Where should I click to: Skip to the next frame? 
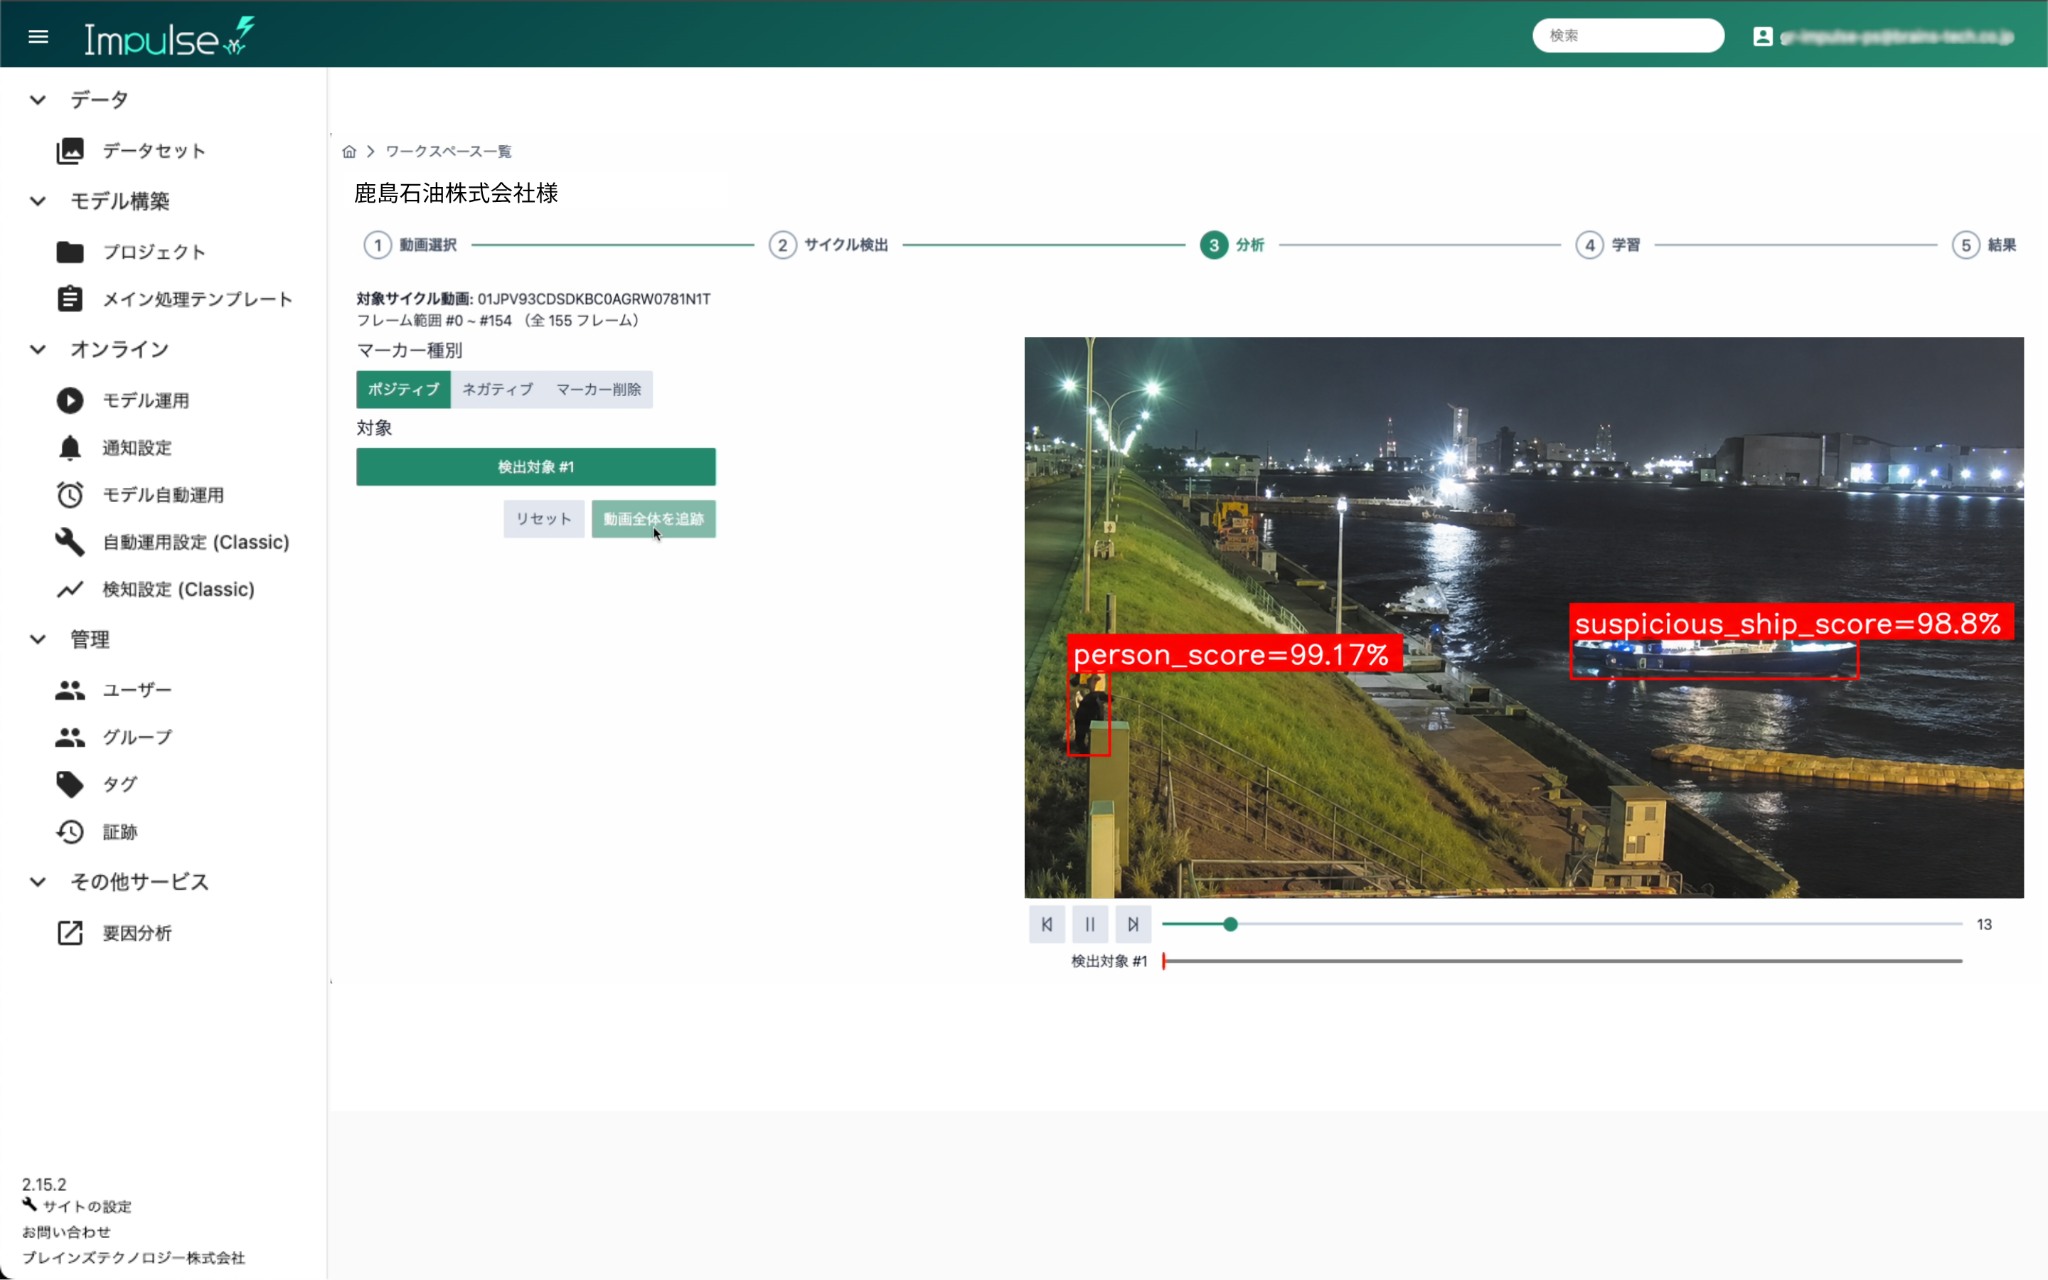point(1133,925)
